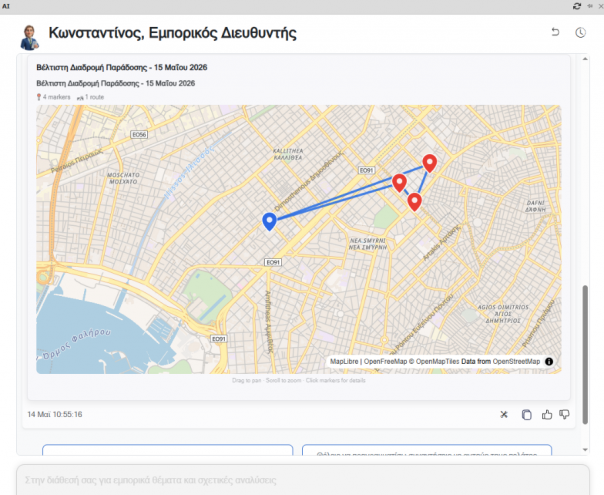
Task: Click the pin icon next to '4 markers'
Action: [x=39, y=97]
